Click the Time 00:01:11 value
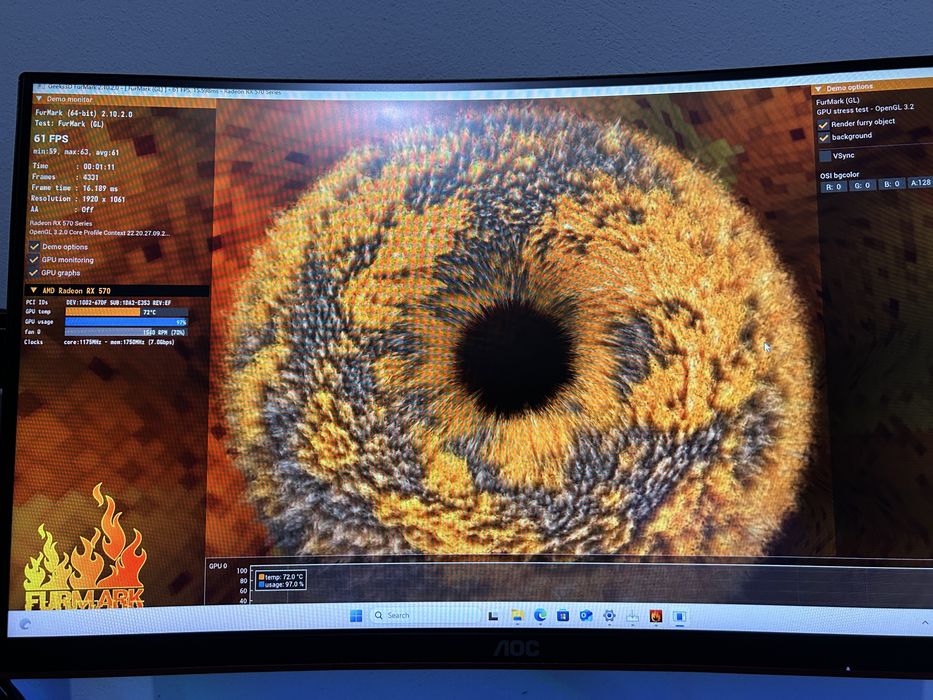 click(x=99, y=167)
